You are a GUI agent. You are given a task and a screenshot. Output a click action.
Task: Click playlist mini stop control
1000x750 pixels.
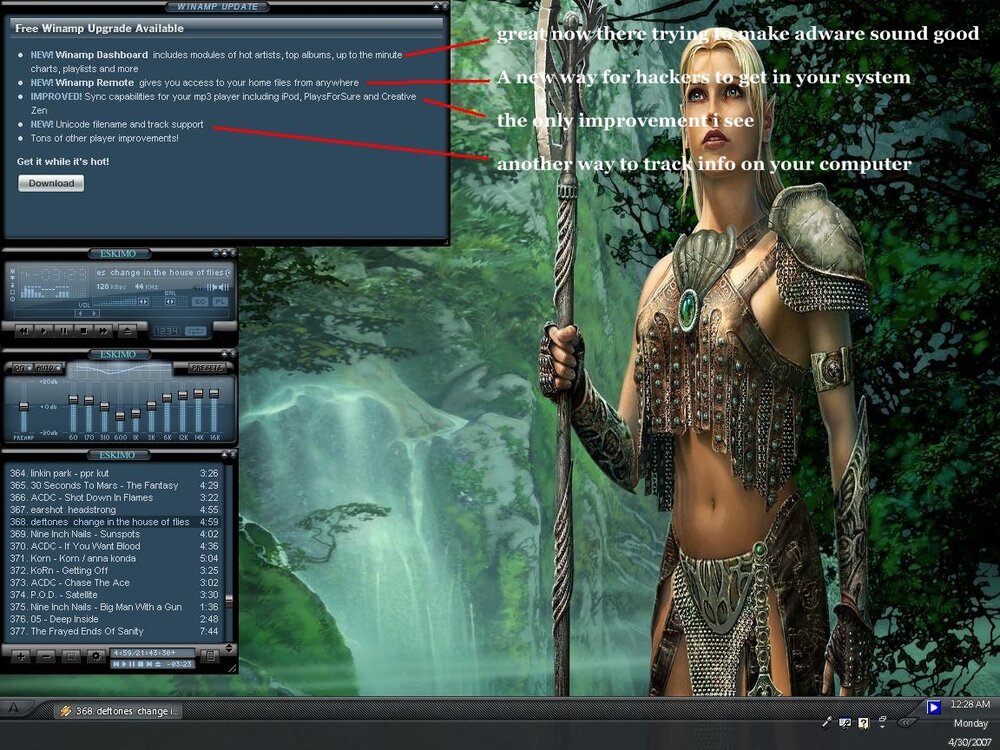pyautogui.click(x=140, y=665)
